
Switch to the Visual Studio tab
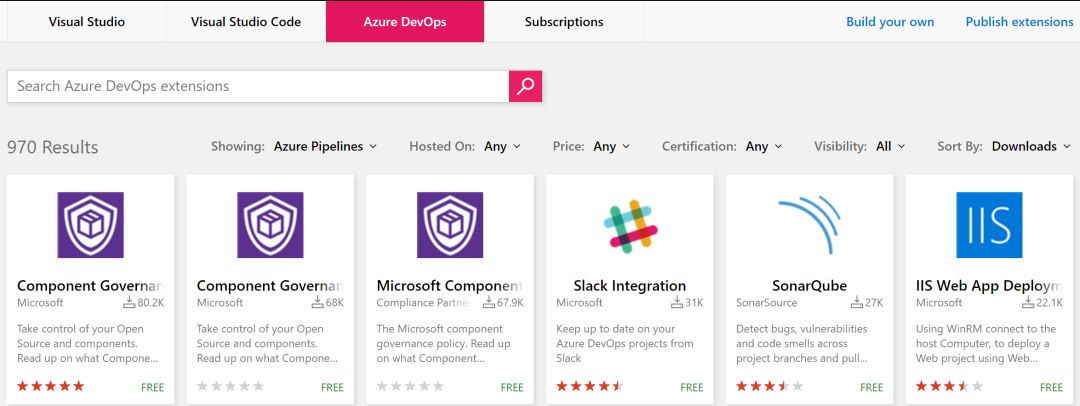pos(87,21)
